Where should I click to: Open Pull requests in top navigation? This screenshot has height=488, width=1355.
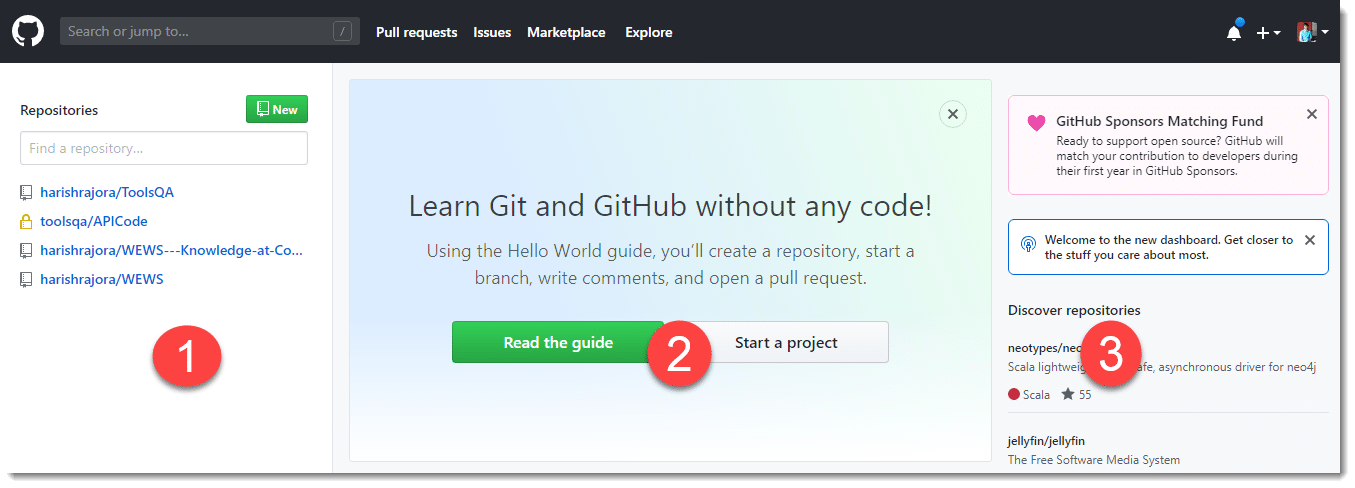pos(416,32)
